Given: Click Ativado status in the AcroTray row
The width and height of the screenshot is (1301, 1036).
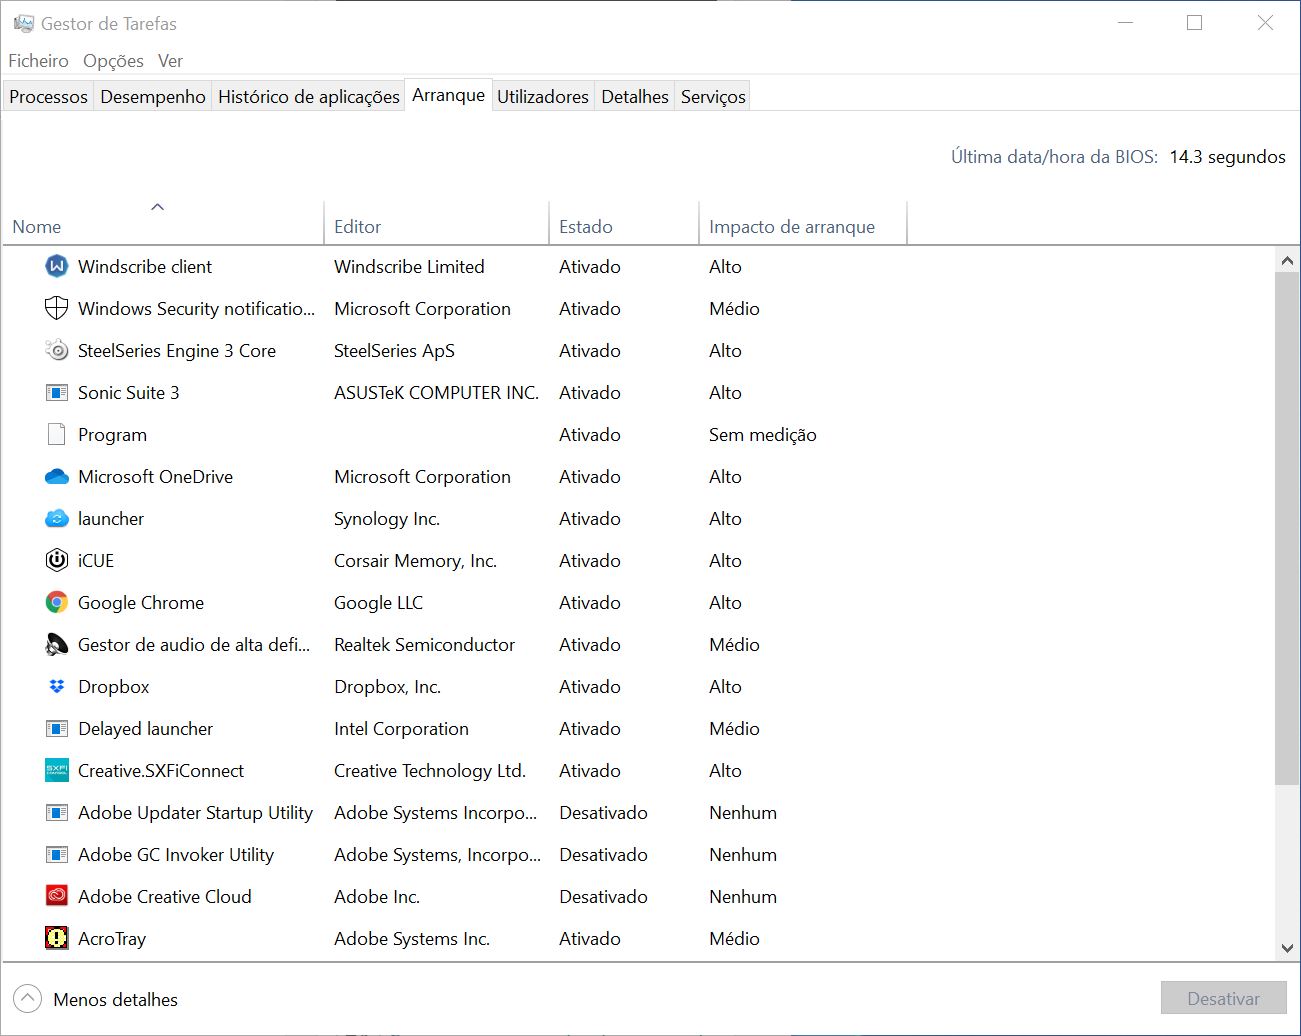Looking at the screenshot, I should (590, 938).
